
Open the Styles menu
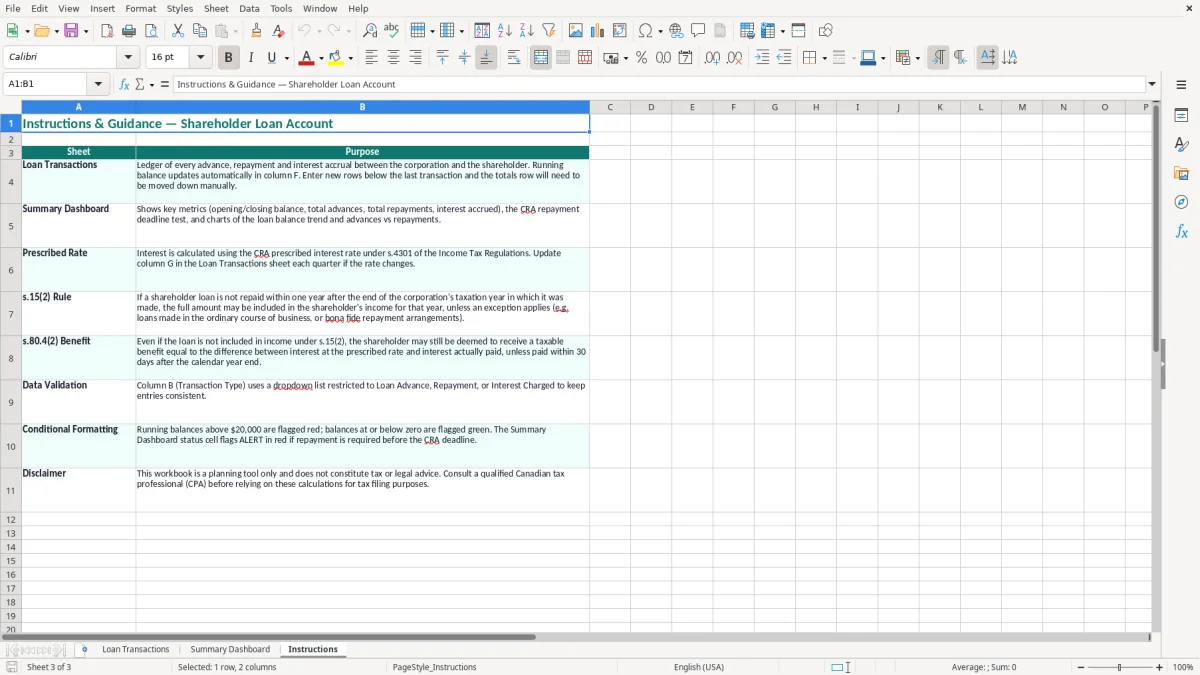(180, 8)
